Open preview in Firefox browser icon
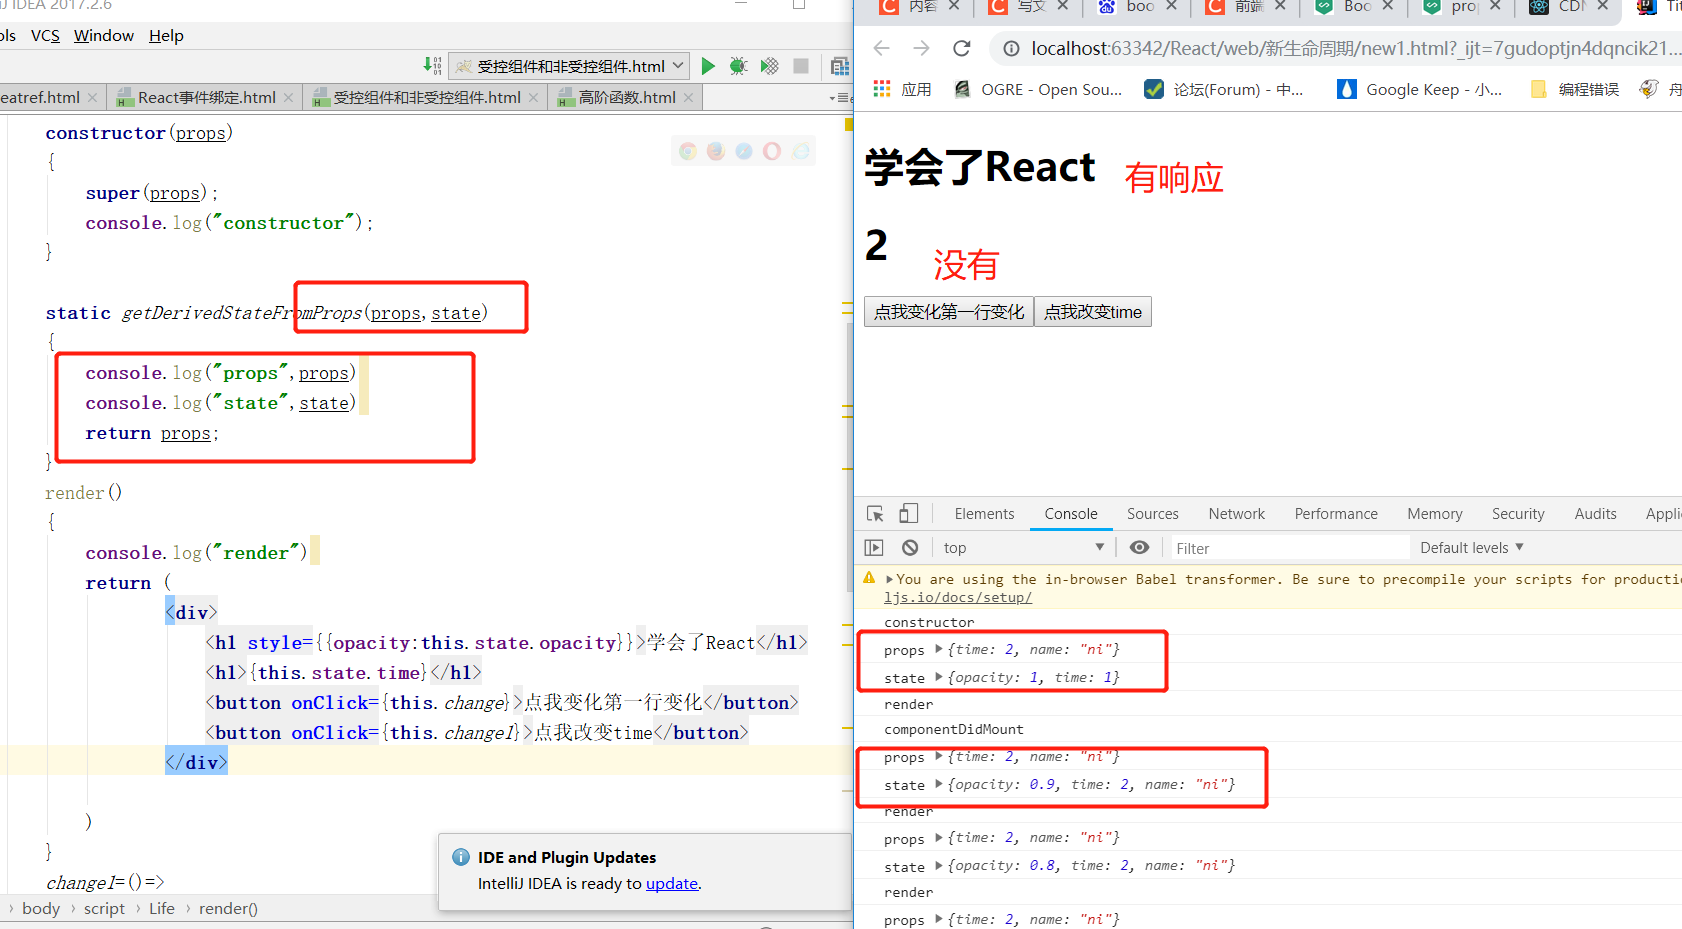The height and width of the screenshot is (929, 1682). (x=716, y=151)
